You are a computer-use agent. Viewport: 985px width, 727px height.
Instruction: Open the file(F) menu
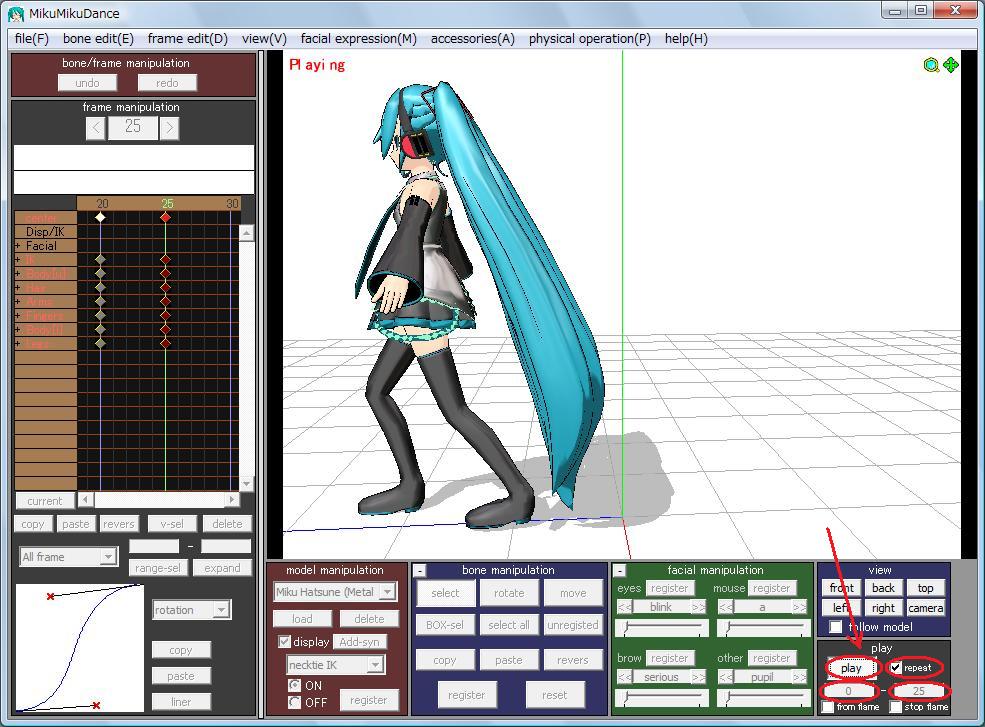click(31, 38)
